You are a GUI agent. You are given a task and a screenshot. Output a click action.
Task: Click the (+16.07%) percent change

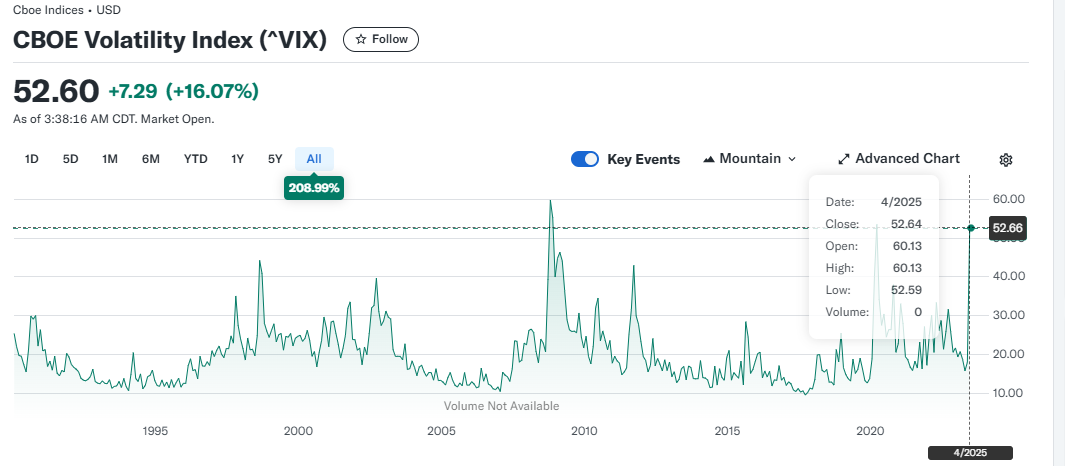[x=212, y=91]
